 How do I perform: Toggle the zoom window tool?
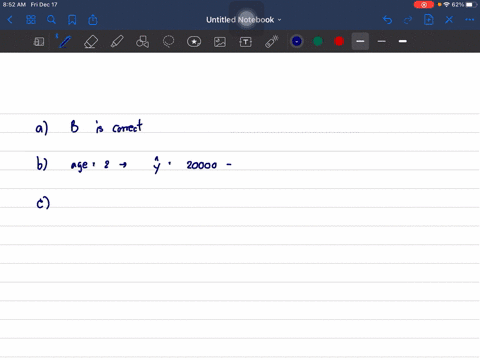[x=39, y=42]
